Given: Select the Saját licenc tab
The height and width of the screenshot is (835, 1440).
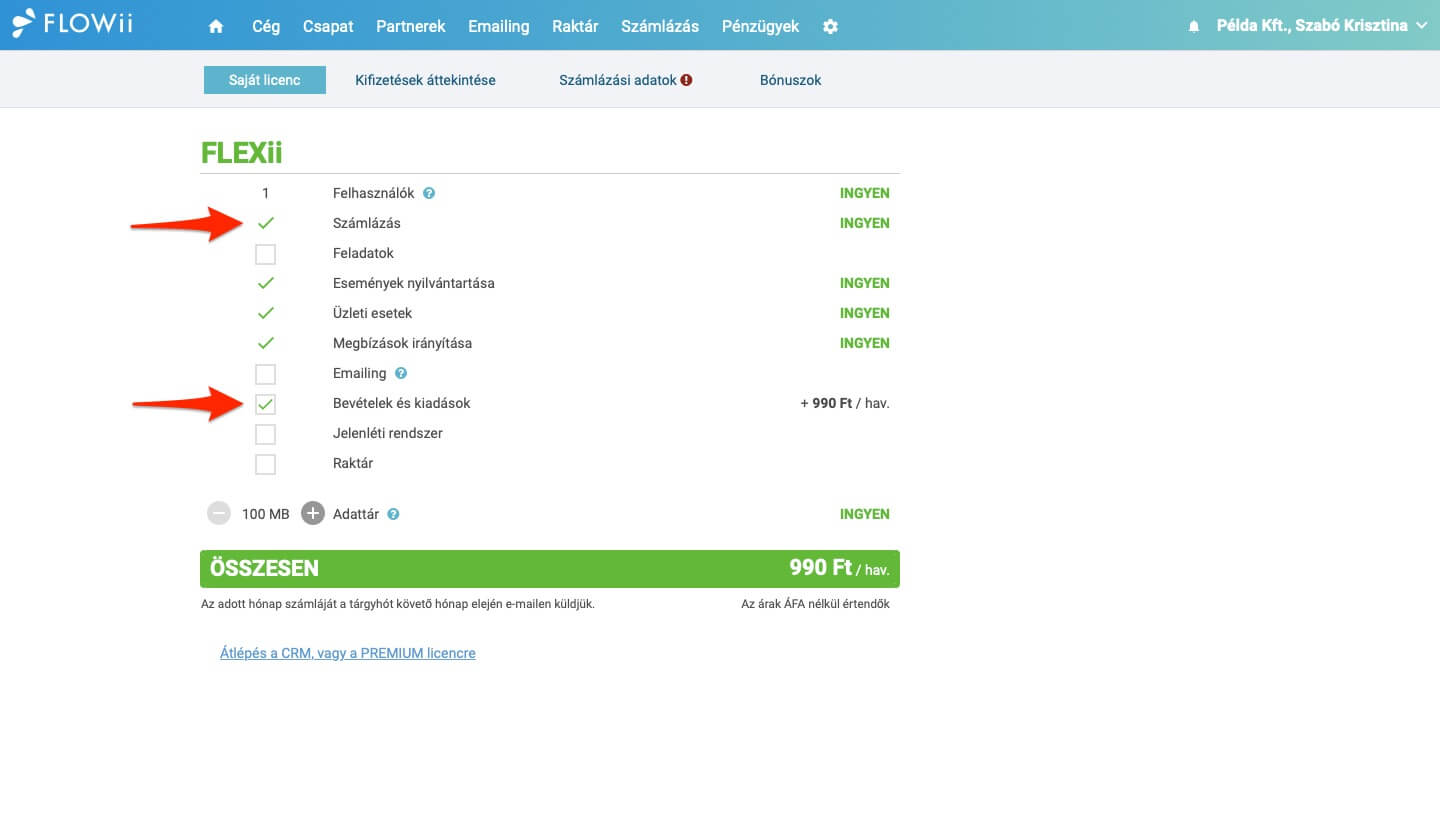Looking at the screenshot, I should point(265,80).
